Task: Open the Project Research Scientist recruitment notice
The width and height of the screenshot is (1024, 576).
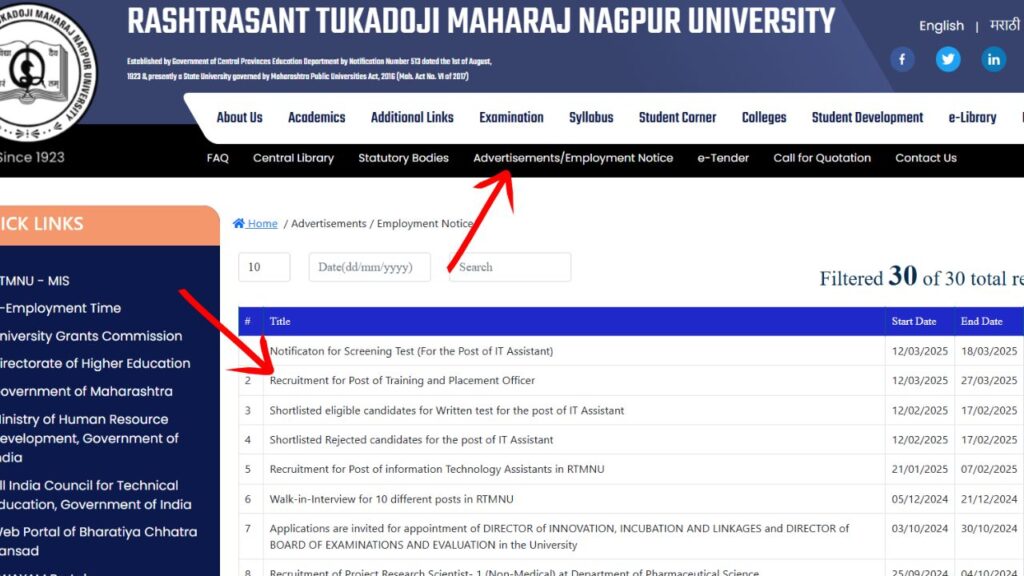Action: [515, 571]
